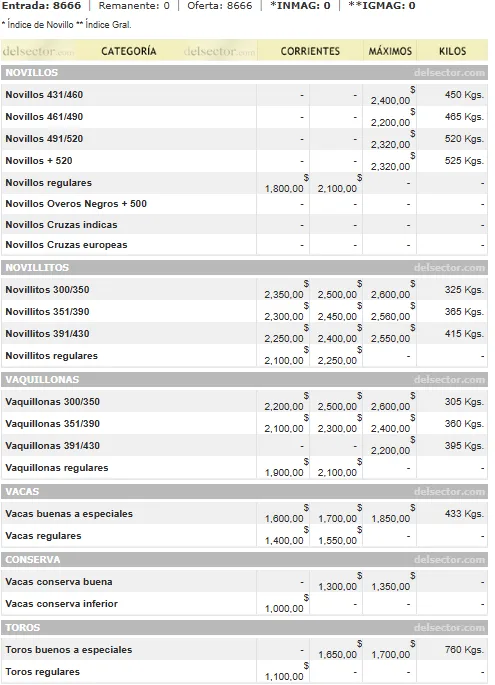This screenshot has height=685, width=495.
Task: Click the Novillitos 351/390 row label
Action: point(47,311)
